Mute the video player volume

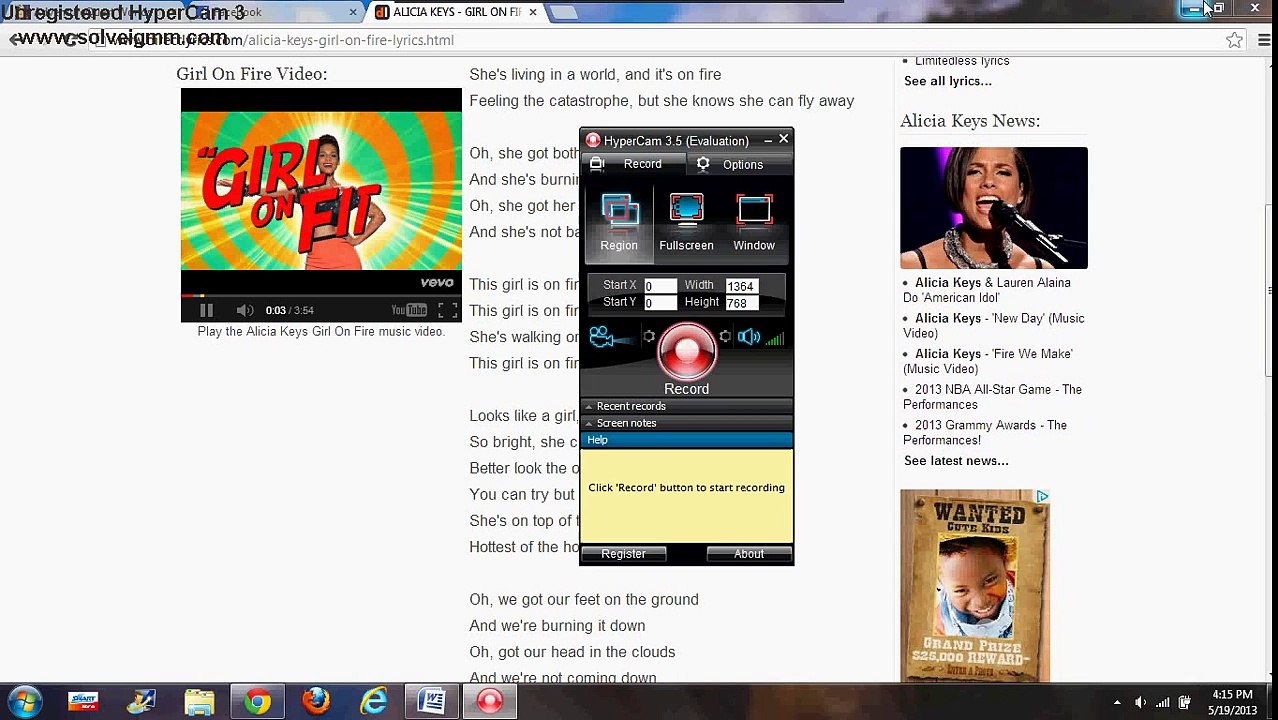pyautogui.click(x=245, y=310)
